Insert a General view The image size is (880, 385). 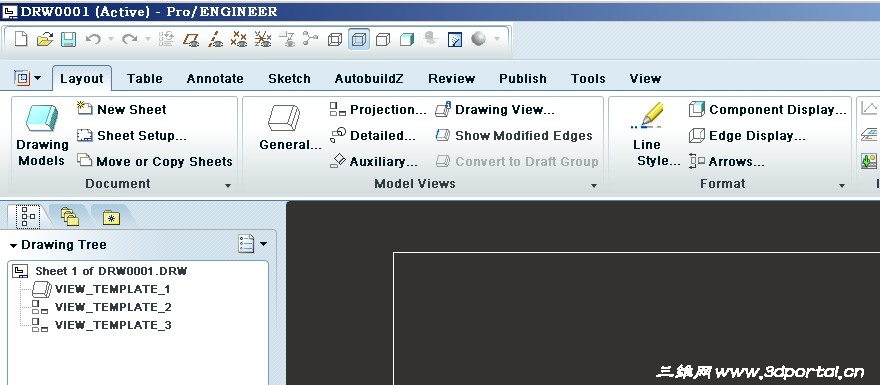[x=290, y=128]
